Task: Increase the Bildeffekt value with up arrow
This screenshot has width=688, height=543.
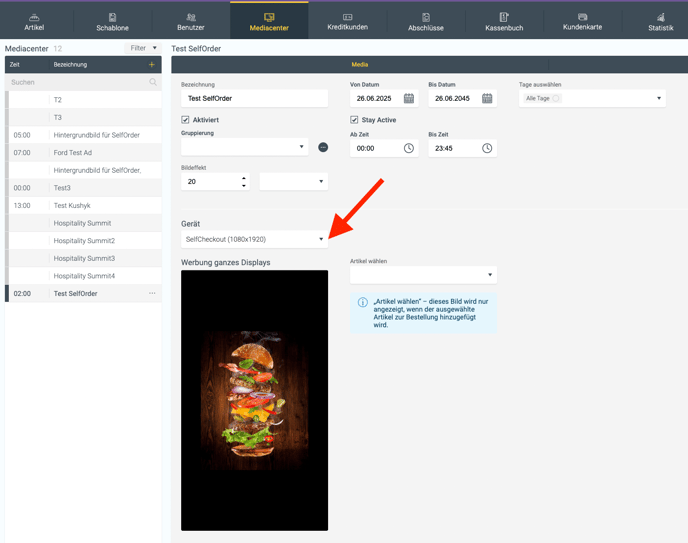Action: click(x=244, y=178)
